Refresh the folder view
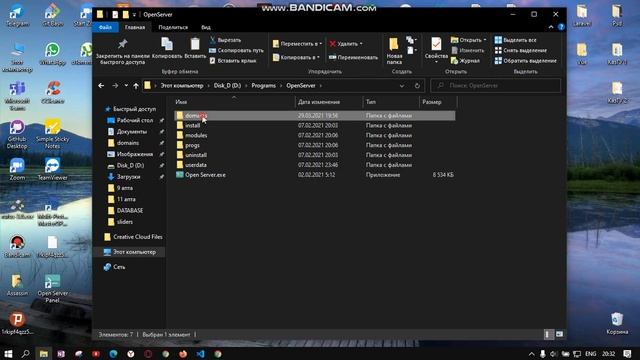This screenshot has width=640, height=360. [x=417, y=86]
